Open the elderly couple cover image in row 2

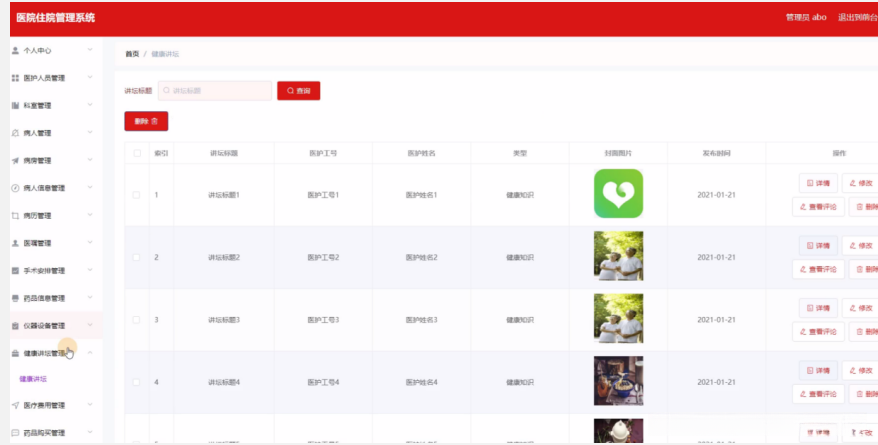point(618,256)
